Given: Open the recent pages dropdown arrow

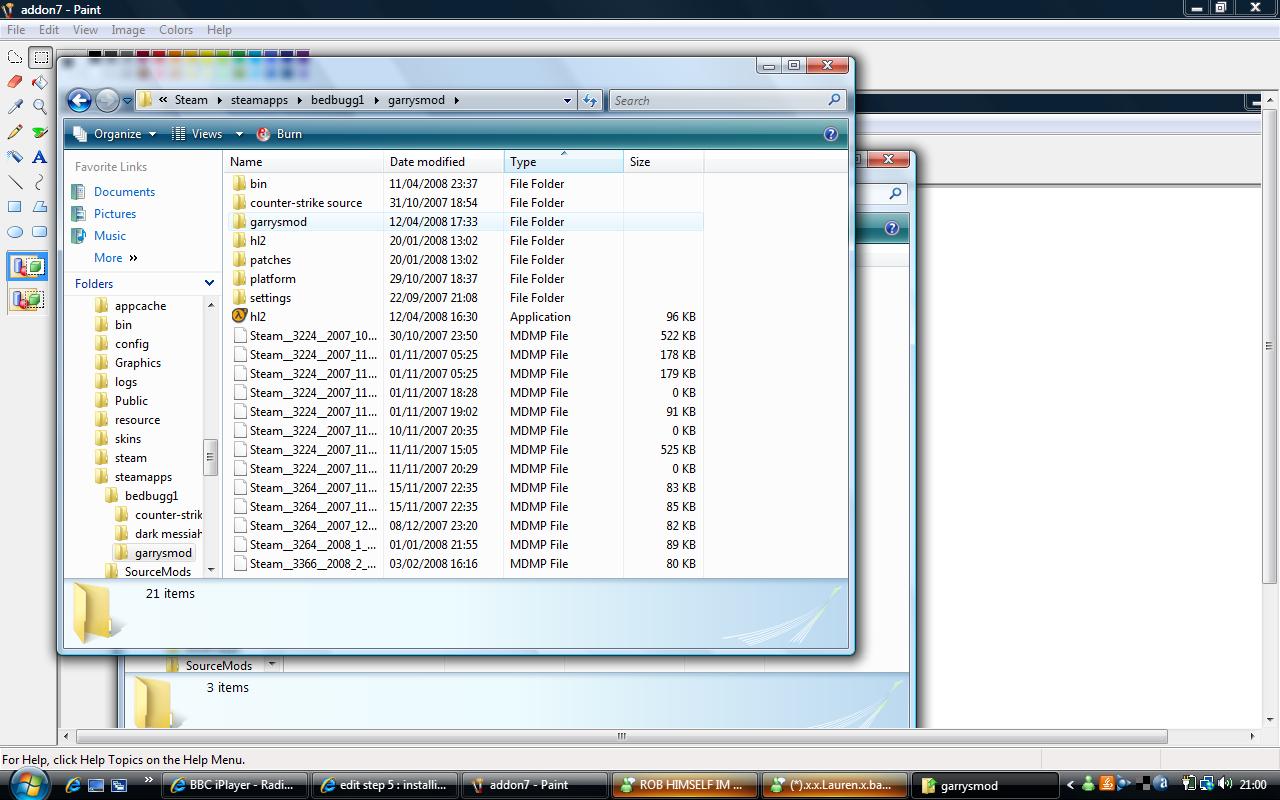Looking at the screenshot, I should pyautogui.click(x=127, y=100).
